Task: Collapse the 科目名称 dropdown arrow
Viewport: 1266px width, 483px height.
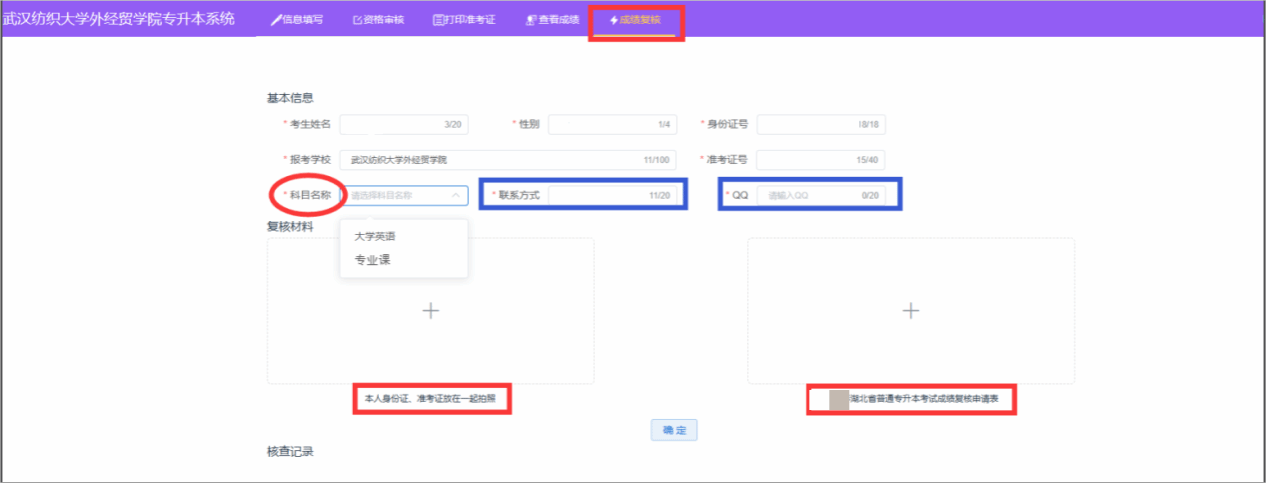Action: [x=456, y=196]
